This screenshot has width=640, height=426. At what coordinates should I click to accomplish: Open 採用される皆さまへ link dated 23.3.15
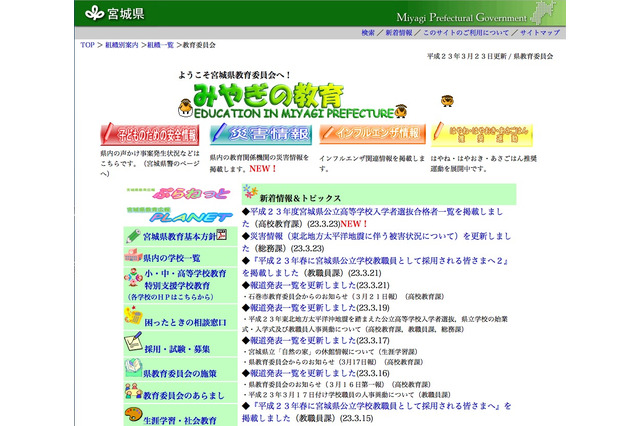[x=376, y=412]
